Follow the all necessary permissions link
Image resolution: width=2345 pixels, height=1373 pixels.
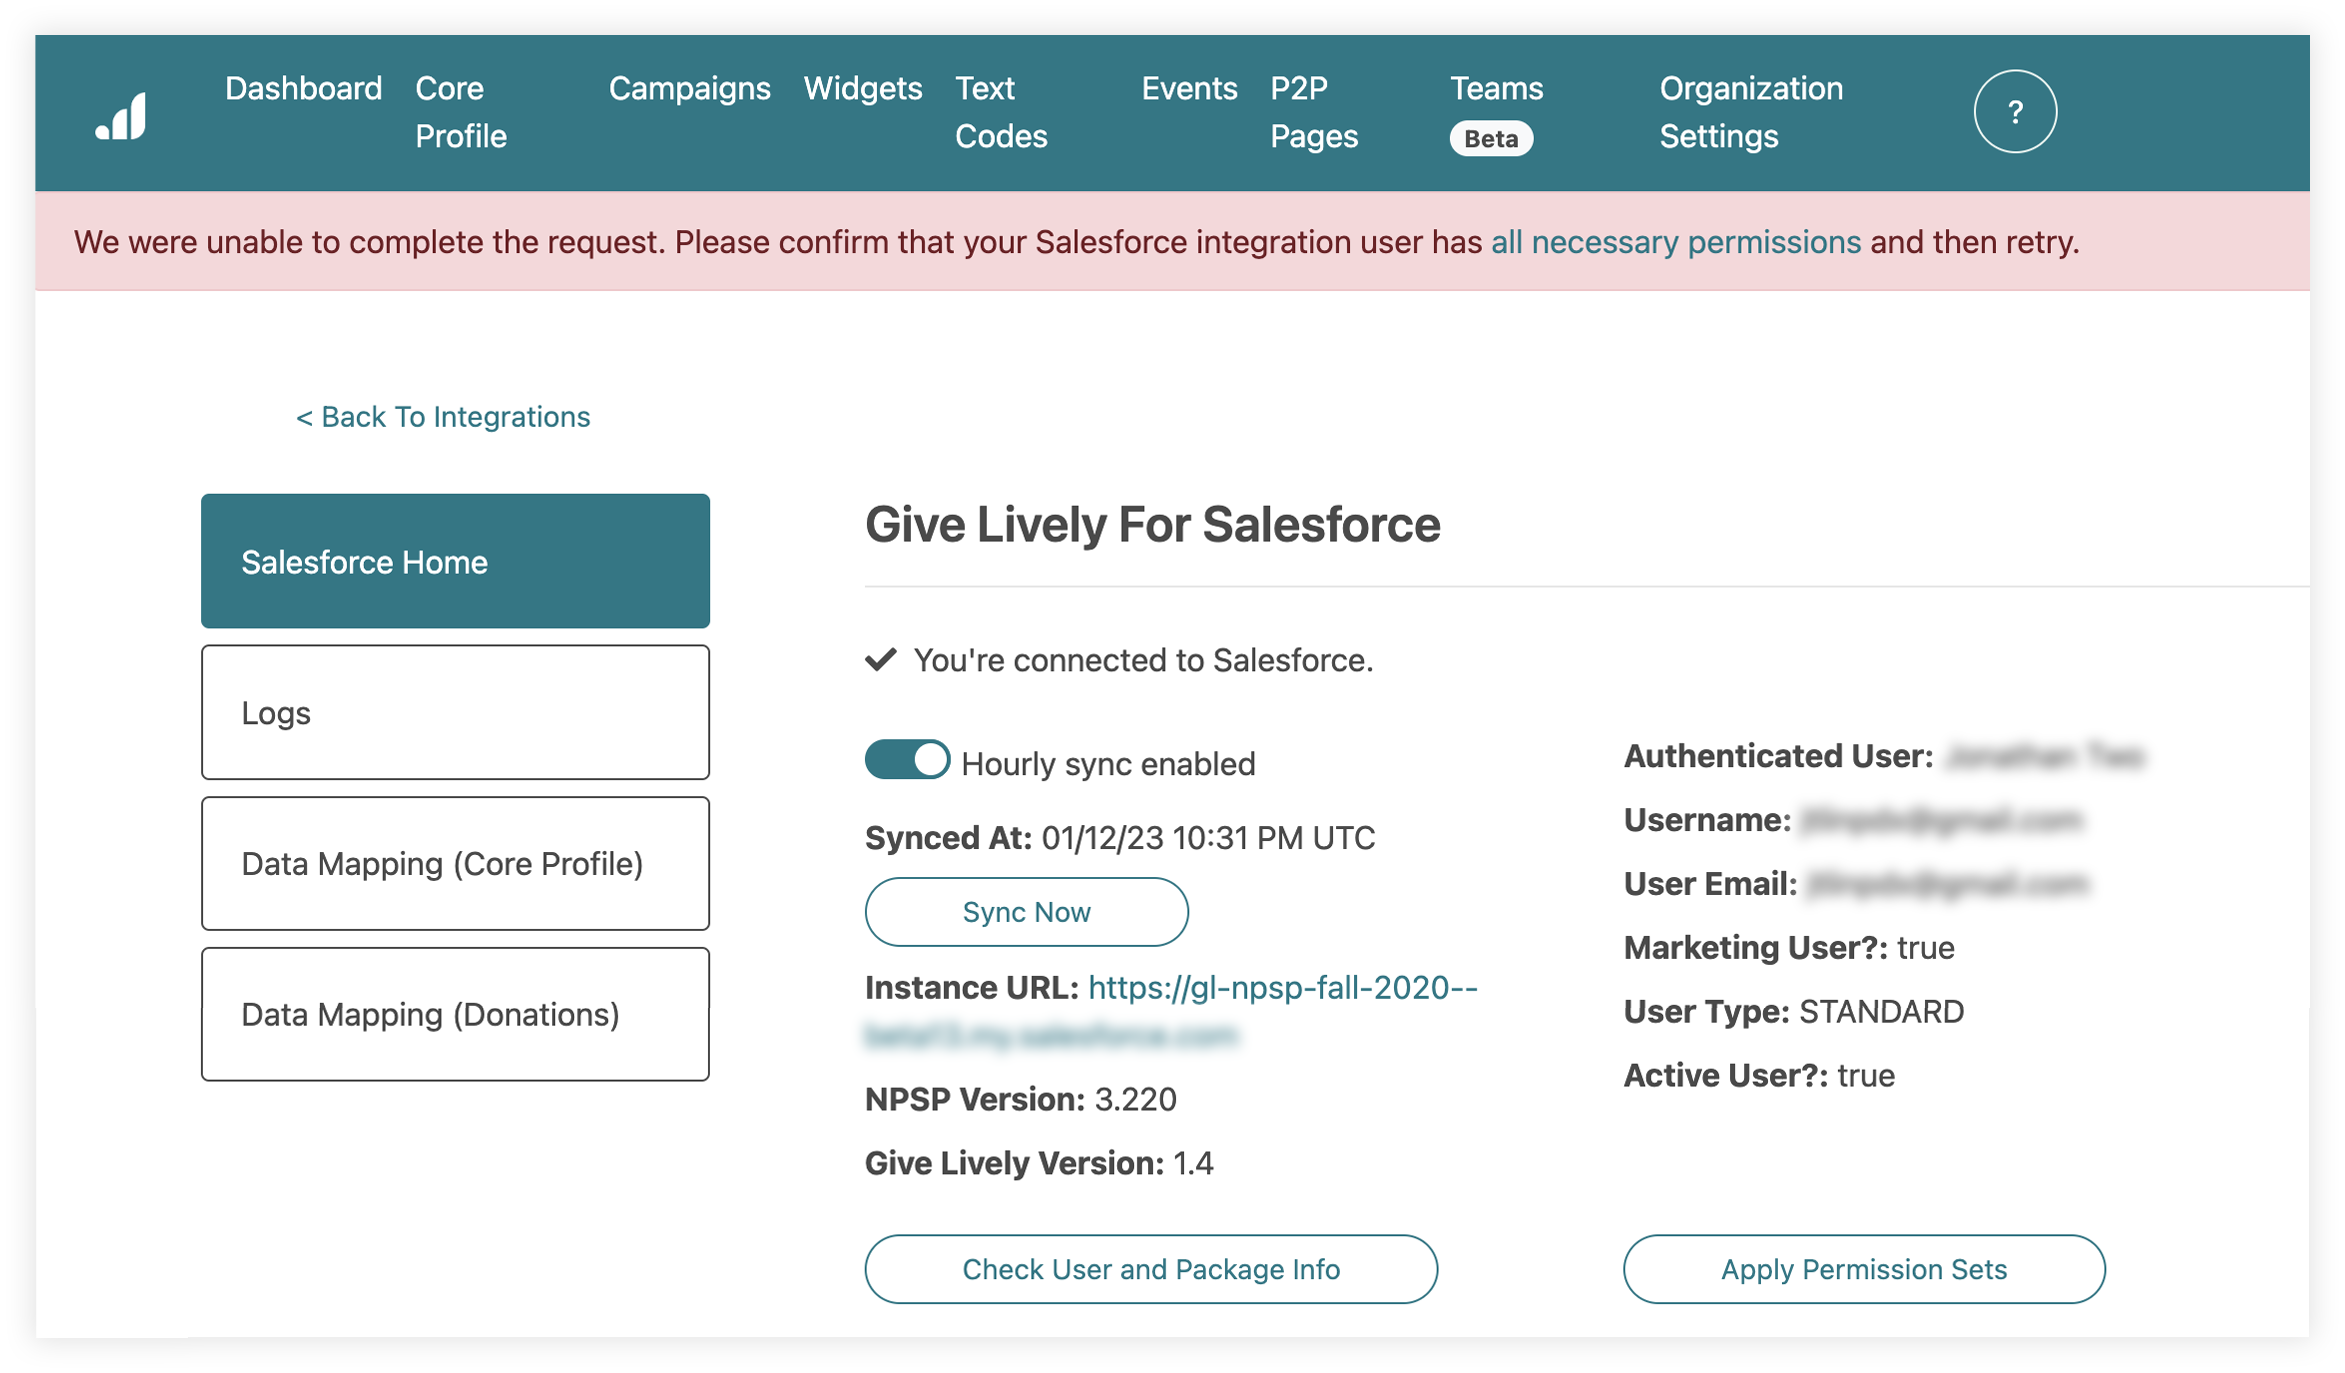pyautogui.click(x=1675, y=242)
